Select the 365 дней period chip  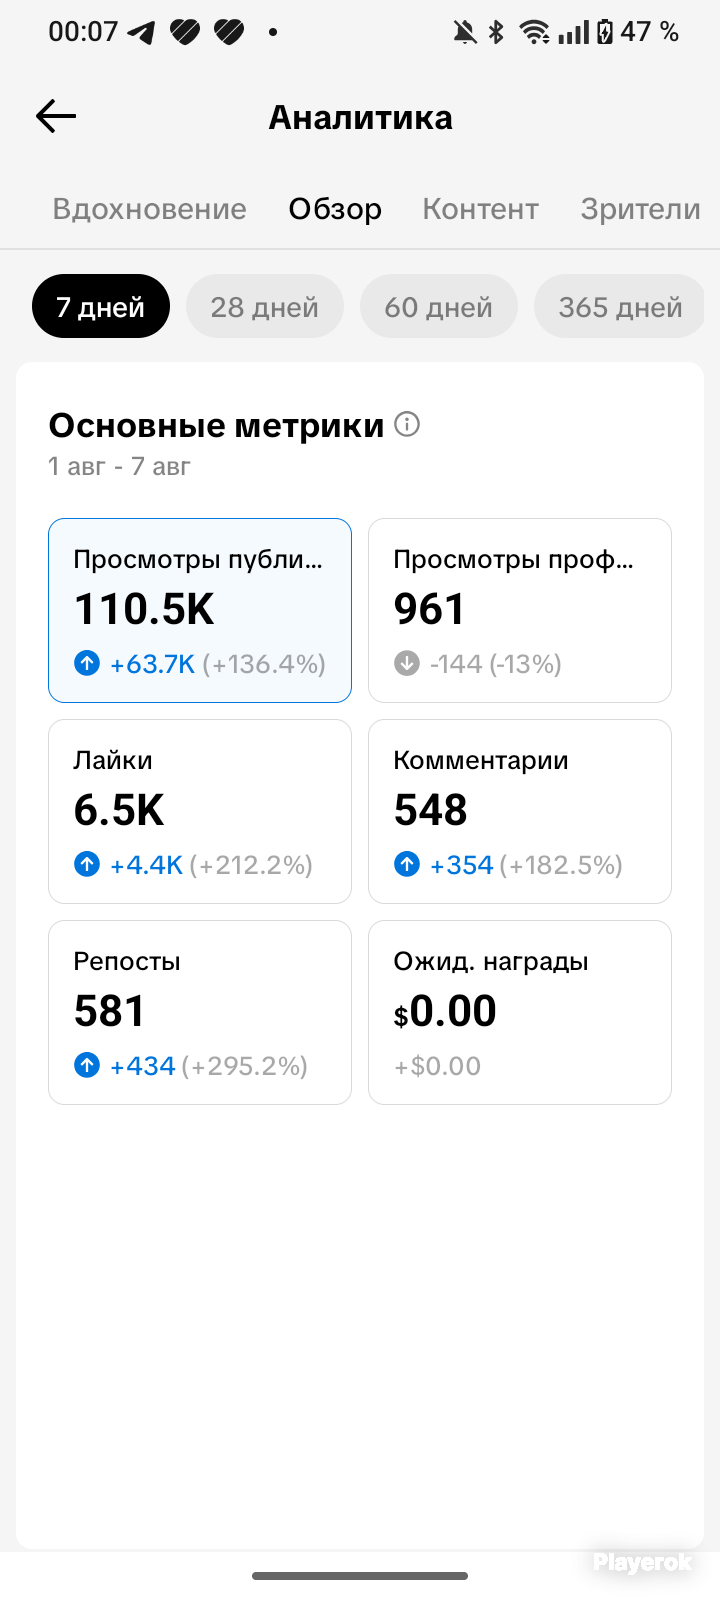click(620, 306)
